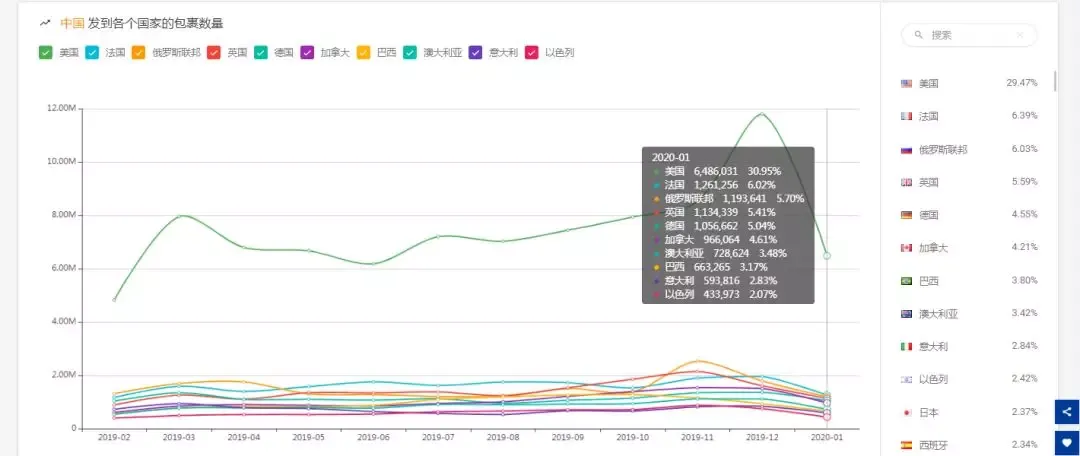The height and width of the screenshot is (456, 1080).
Task: Click the United States flag icon
Action: (906, 83)
